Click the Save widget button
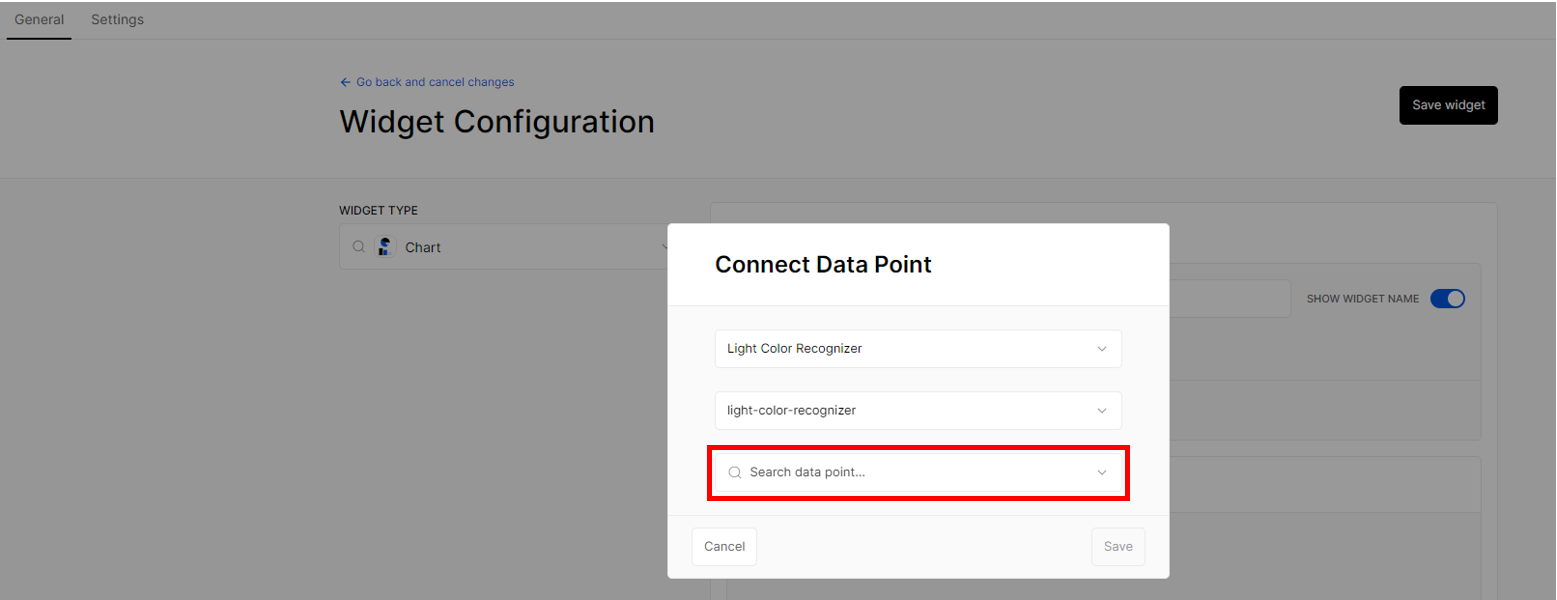 (1448, 105)
